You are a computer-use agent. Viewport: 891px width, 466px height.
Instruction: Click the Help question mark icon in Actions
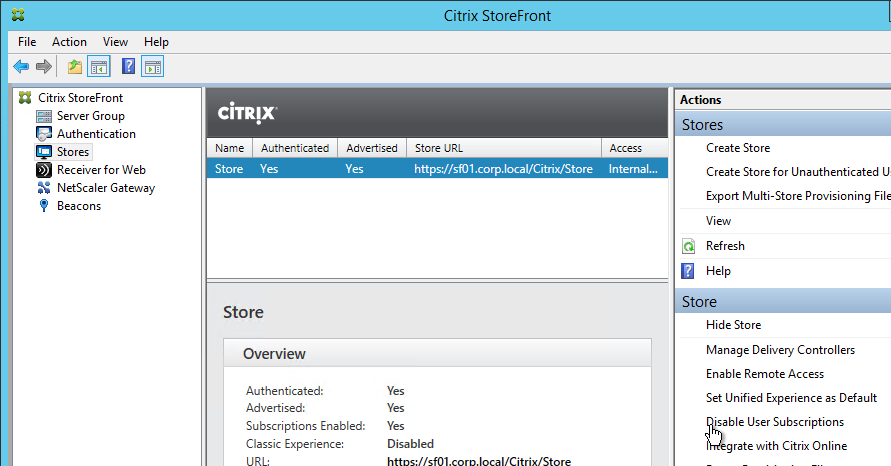click(x=688, y=271)
